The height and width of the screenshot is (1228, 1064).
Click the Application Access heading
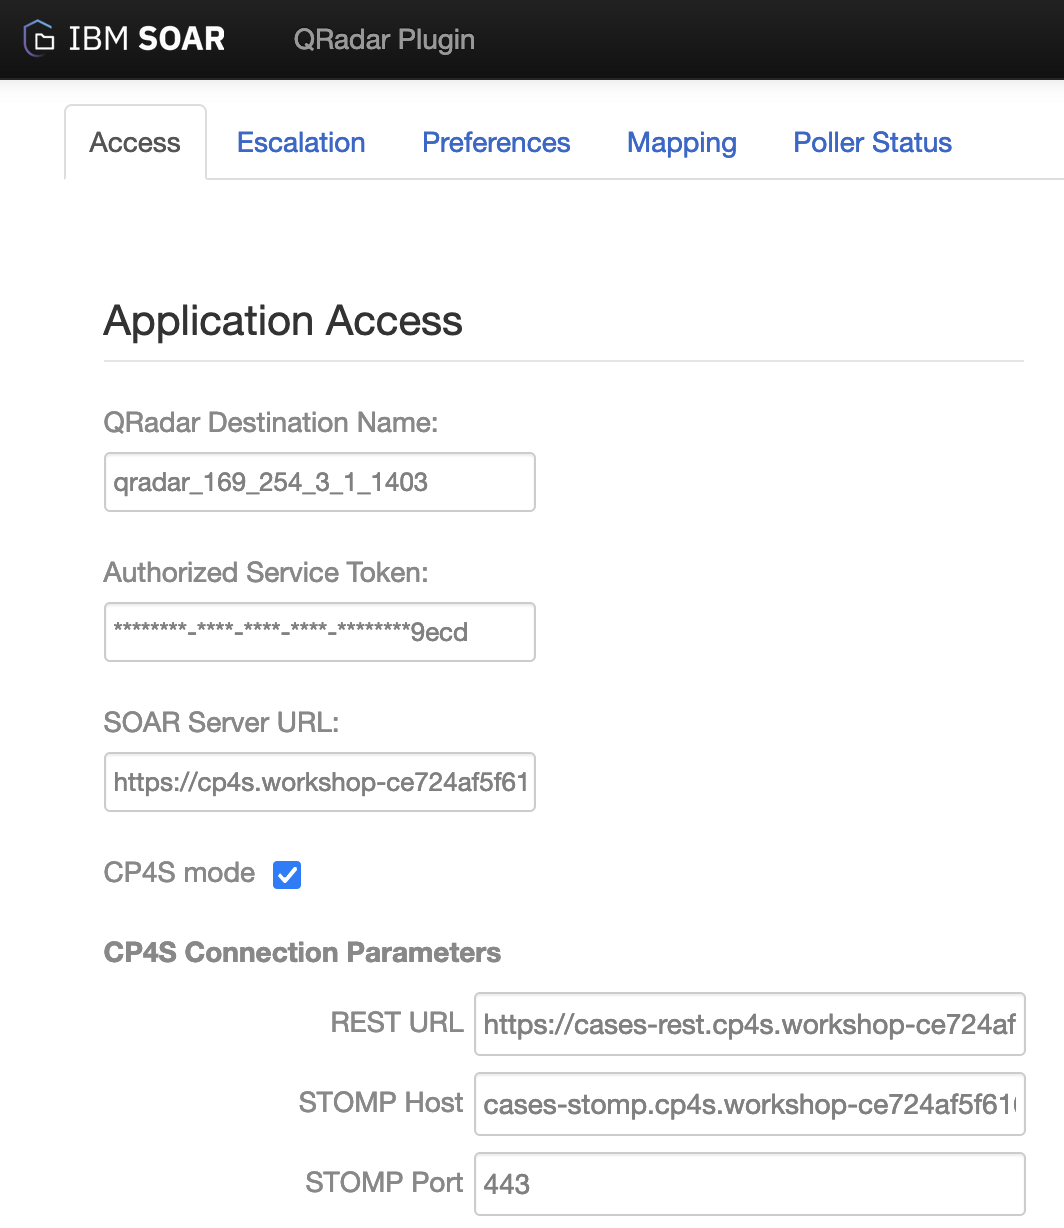click(283, 321)
